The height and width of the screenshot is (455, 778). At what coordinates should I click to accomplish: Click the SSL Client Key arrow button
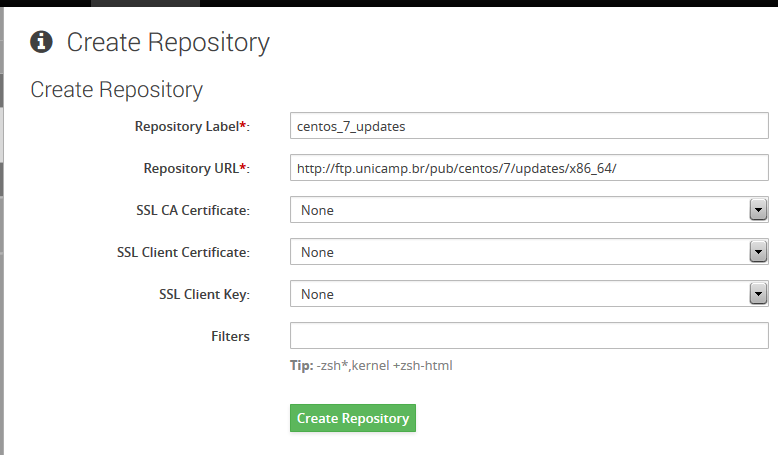[758, 294]
